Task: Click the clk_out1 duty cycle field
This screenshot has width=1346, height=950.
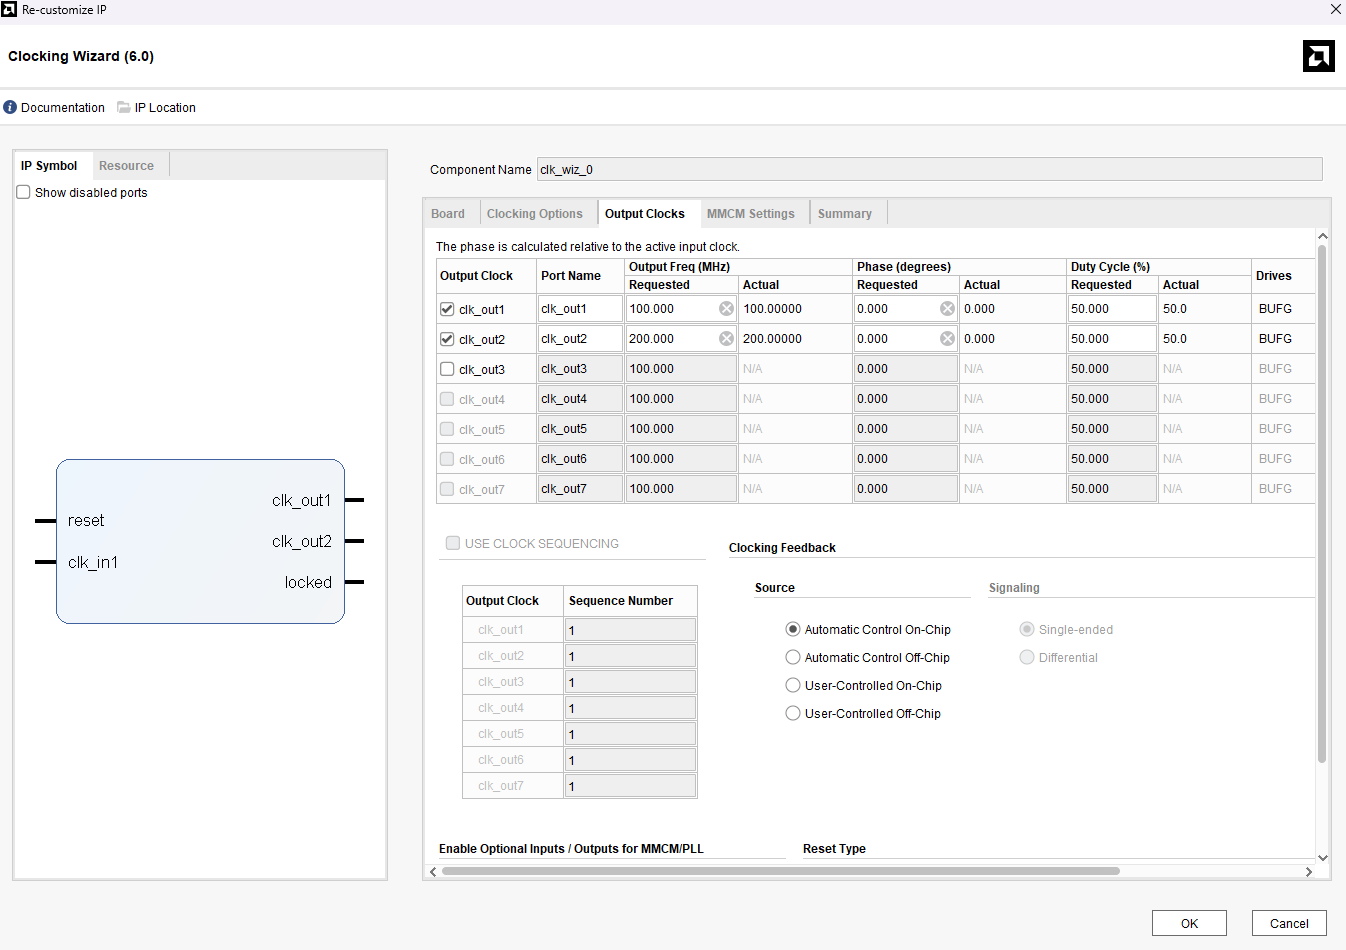Action: 1110,309
